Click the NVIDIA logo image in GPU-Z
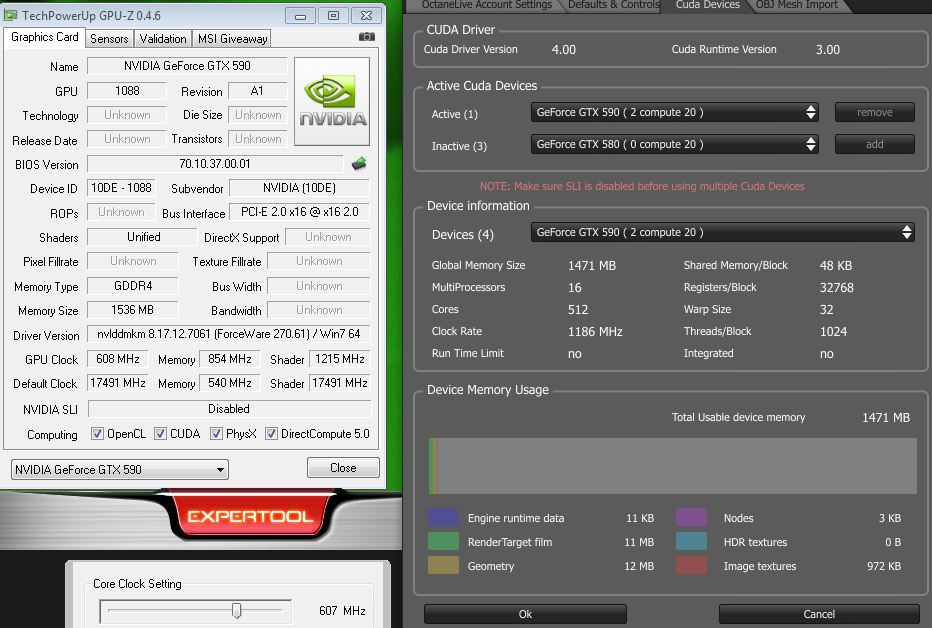 click(332, 102)
